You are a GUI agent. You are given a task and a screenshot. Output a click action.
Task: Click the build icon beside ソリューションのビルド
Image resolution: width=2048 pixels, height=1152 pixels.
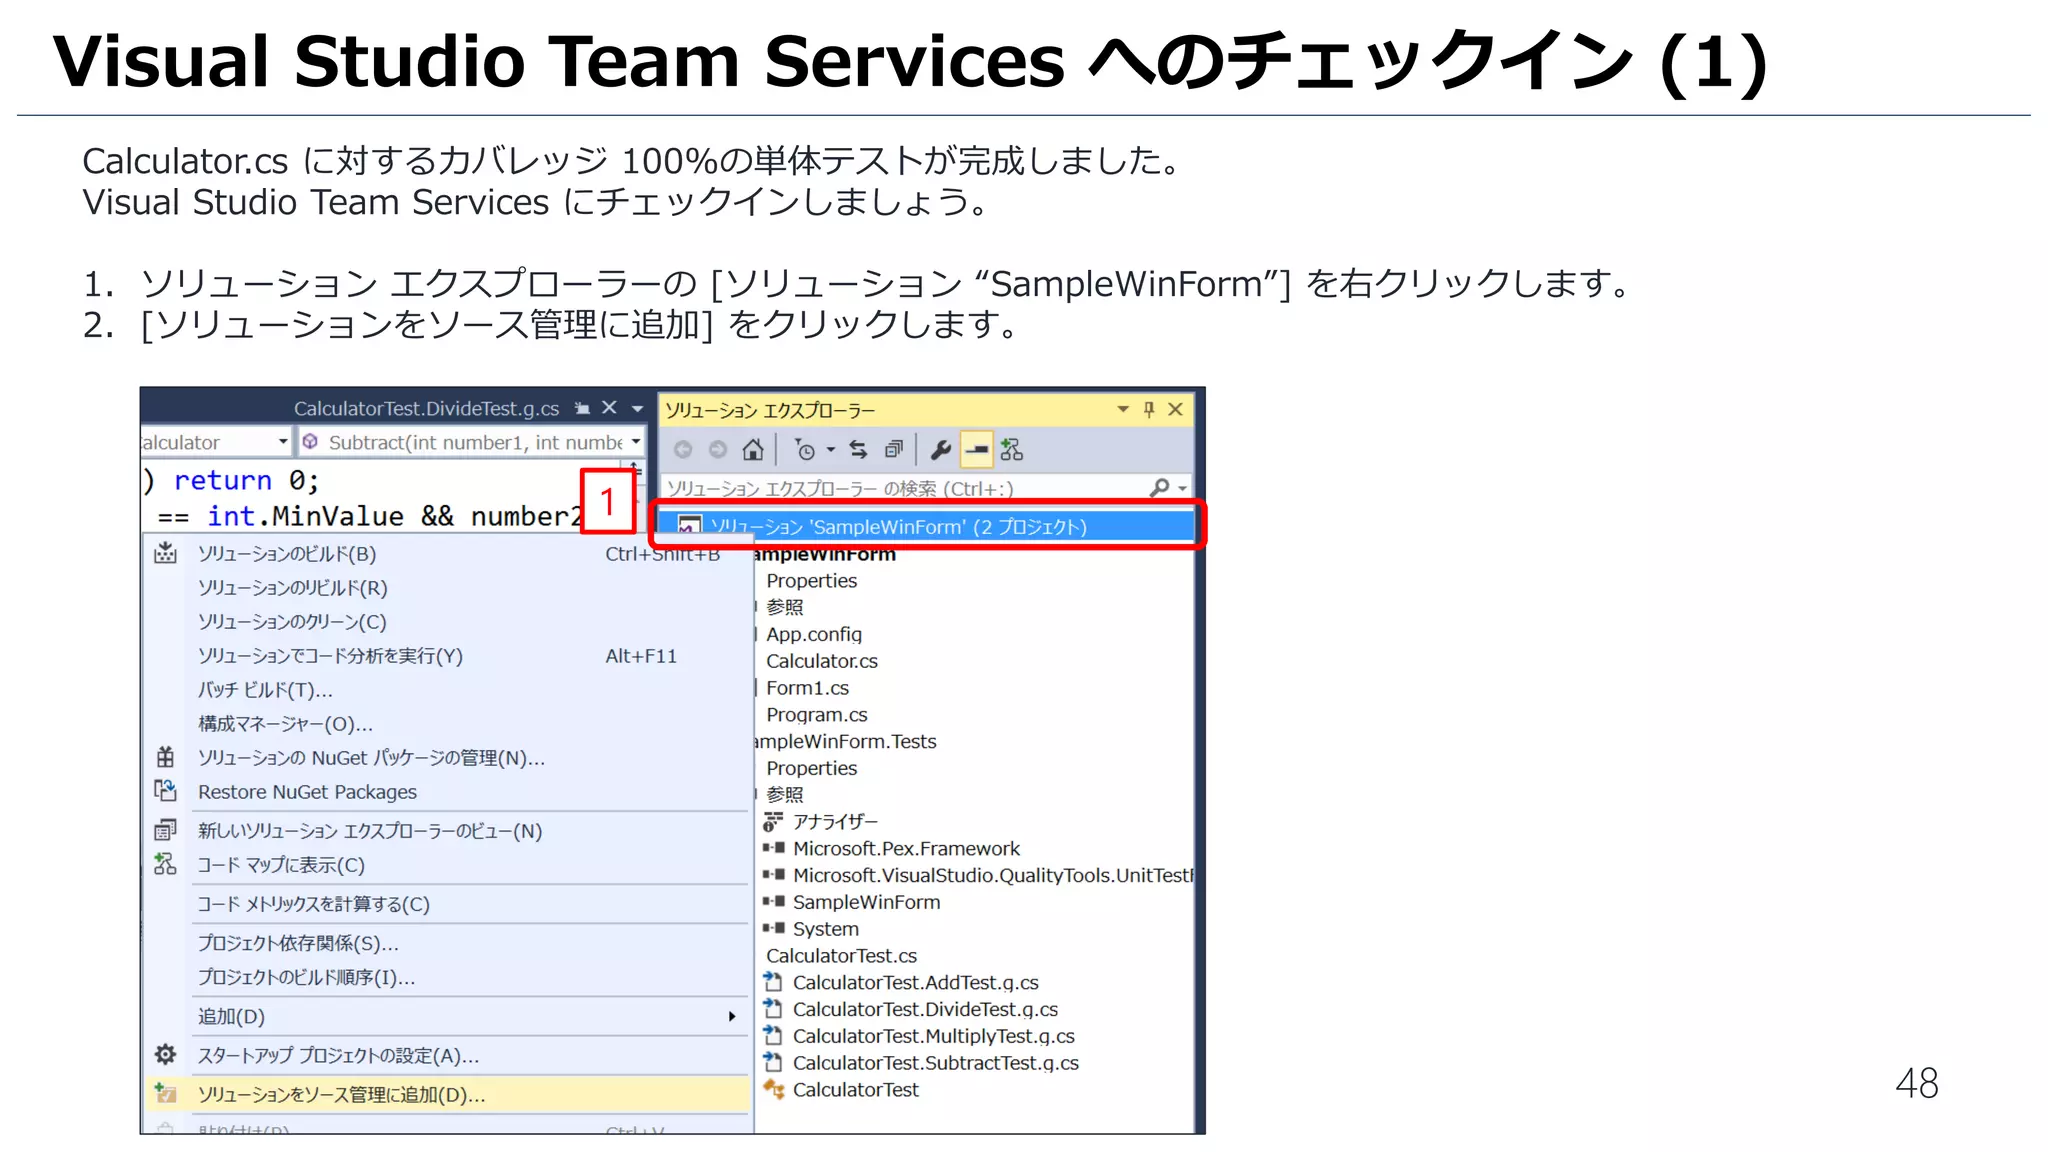(x=165, y=553)
